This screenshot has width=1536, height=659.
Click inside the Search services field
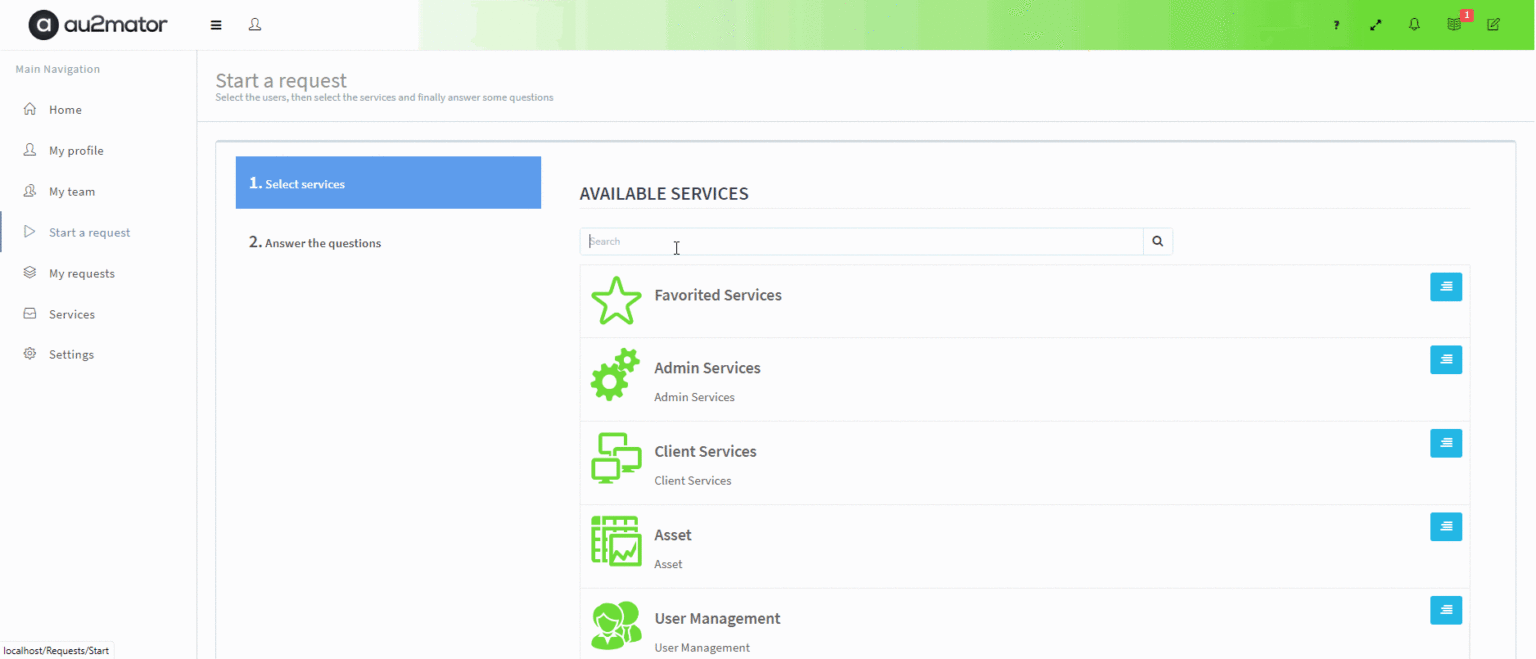860,241
